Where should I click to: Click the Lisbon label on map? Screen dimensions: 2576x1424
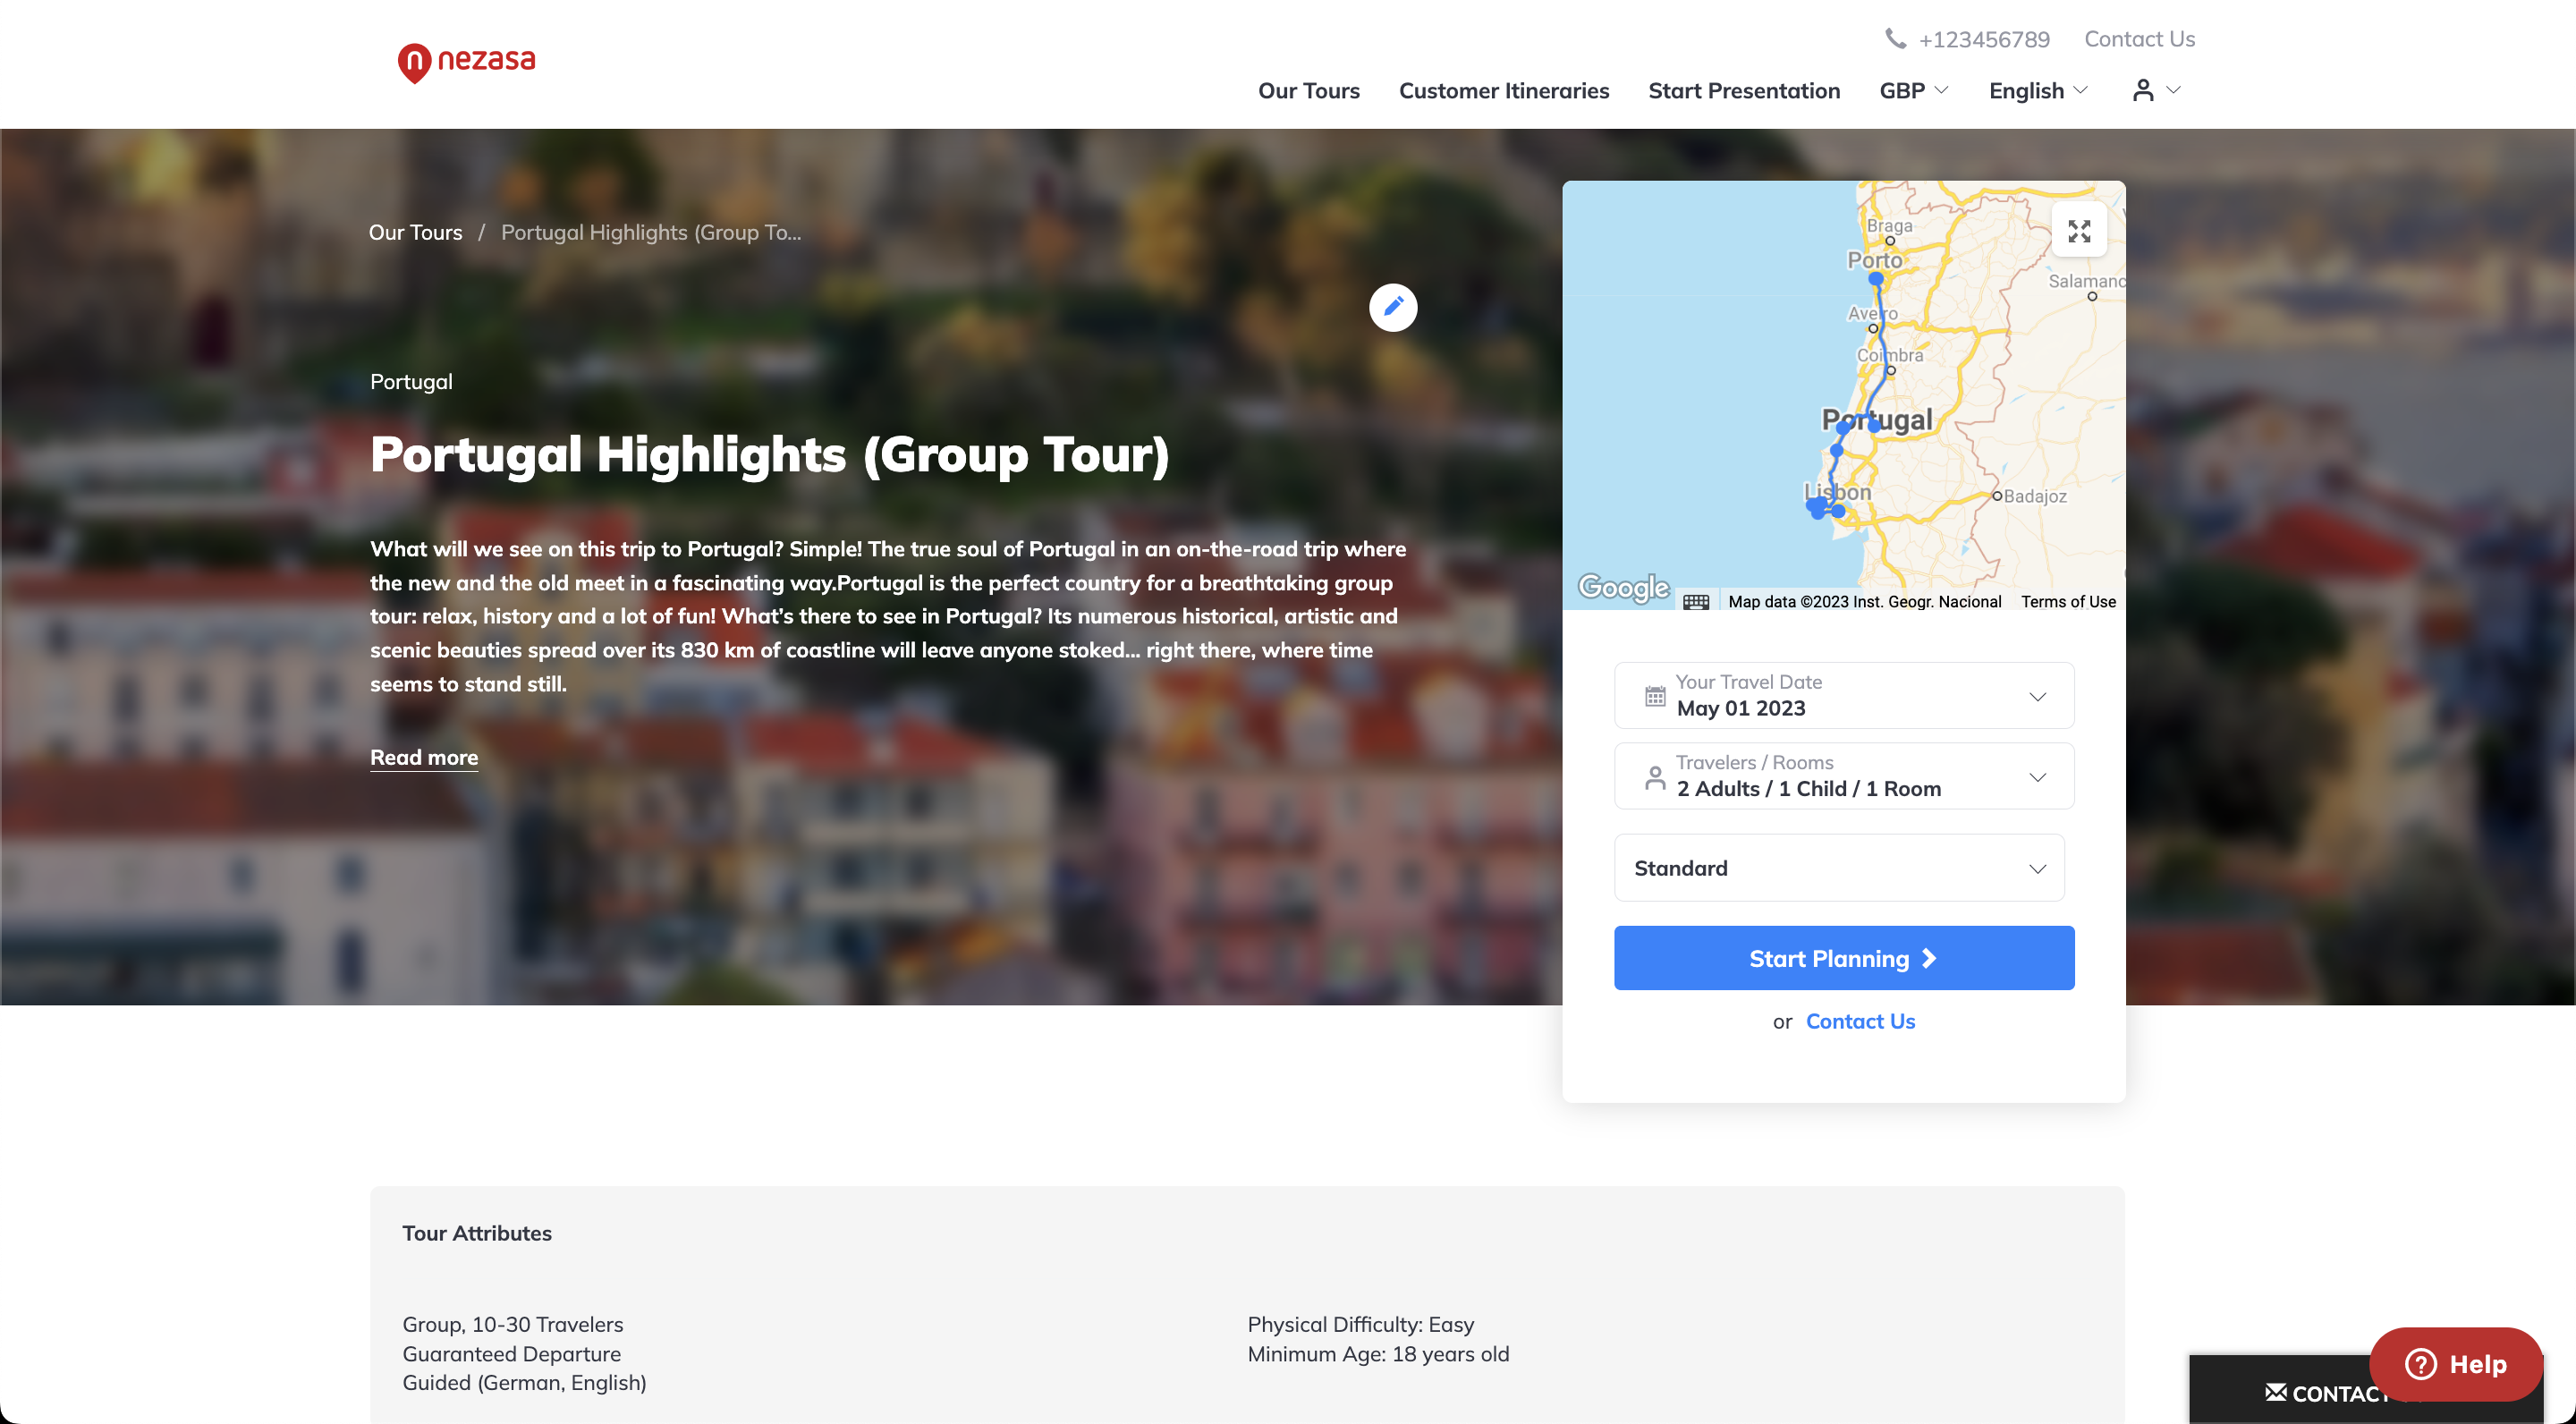tap(1837, 492)
